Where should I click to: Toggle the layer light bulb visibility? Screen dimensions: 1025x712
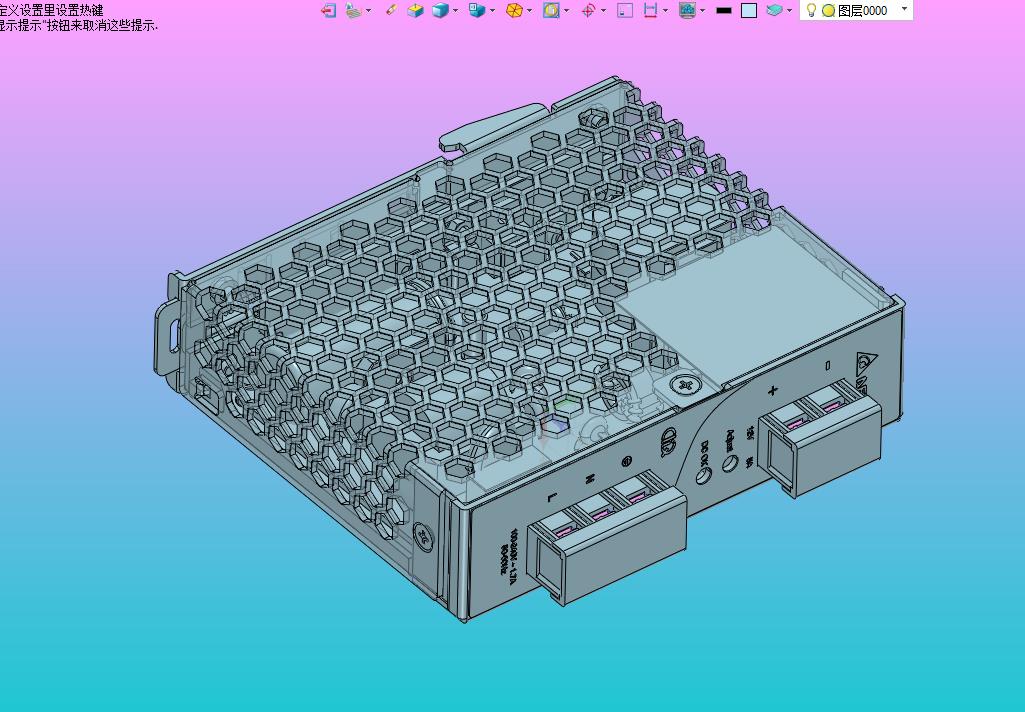pos(811,10)
